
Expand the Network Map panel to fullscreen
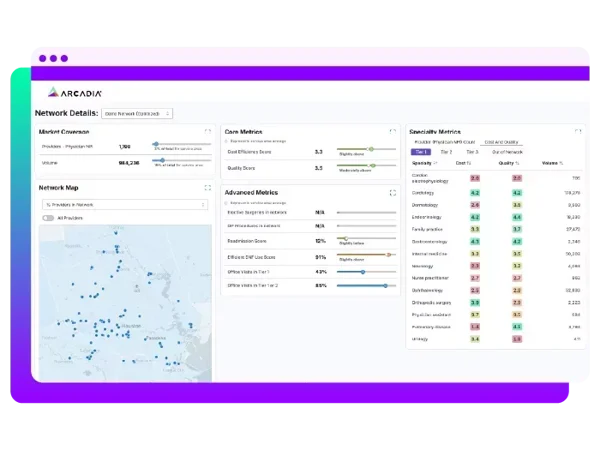(x=208, y=188)
